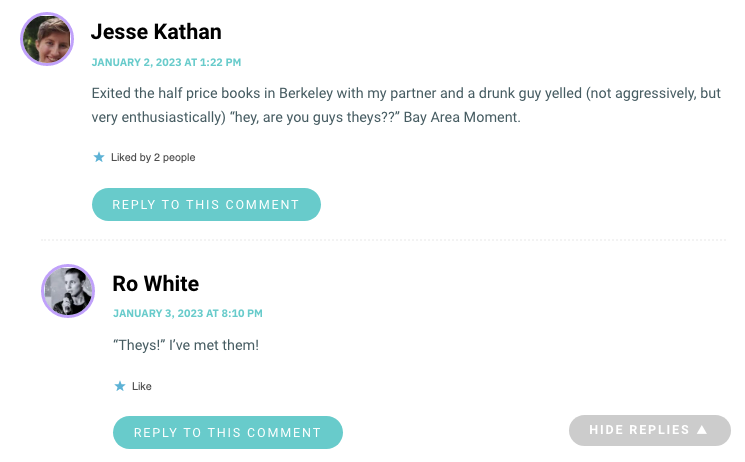Image resolution: width=745 pixels, height=462 pixels.
Task: Click the star icon beside Liked by 2 people
Action: tap(99, 157)
